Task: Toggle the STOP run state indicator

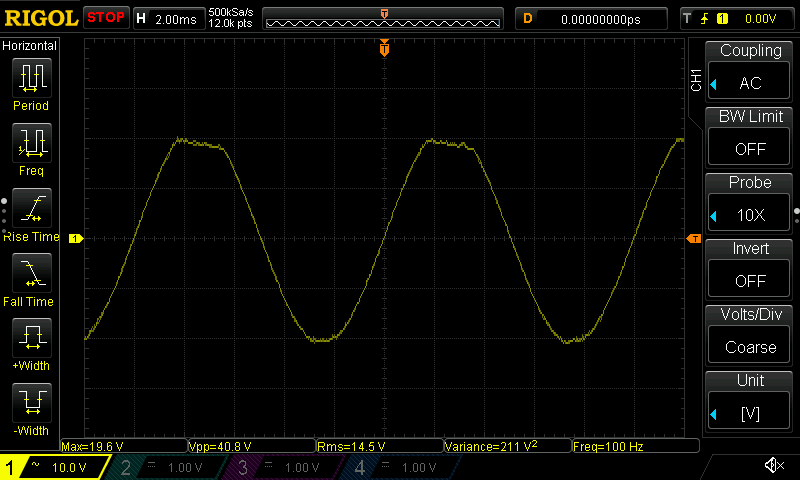Action: coord(105,18)
